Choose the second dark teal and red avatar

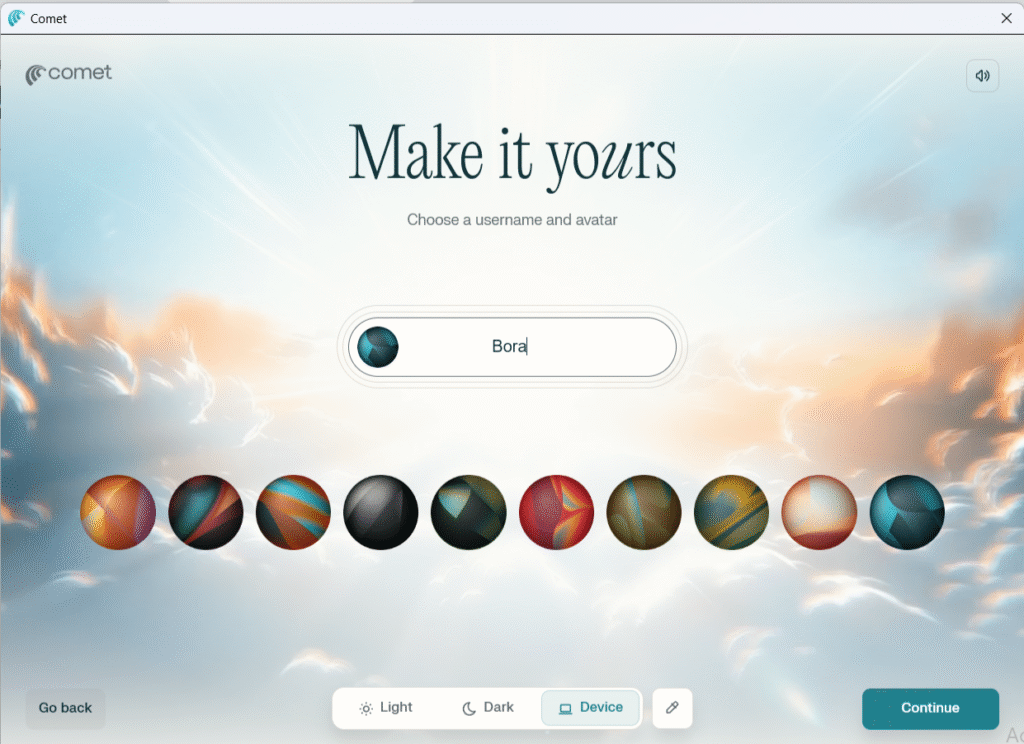click(x=206, y=512)
